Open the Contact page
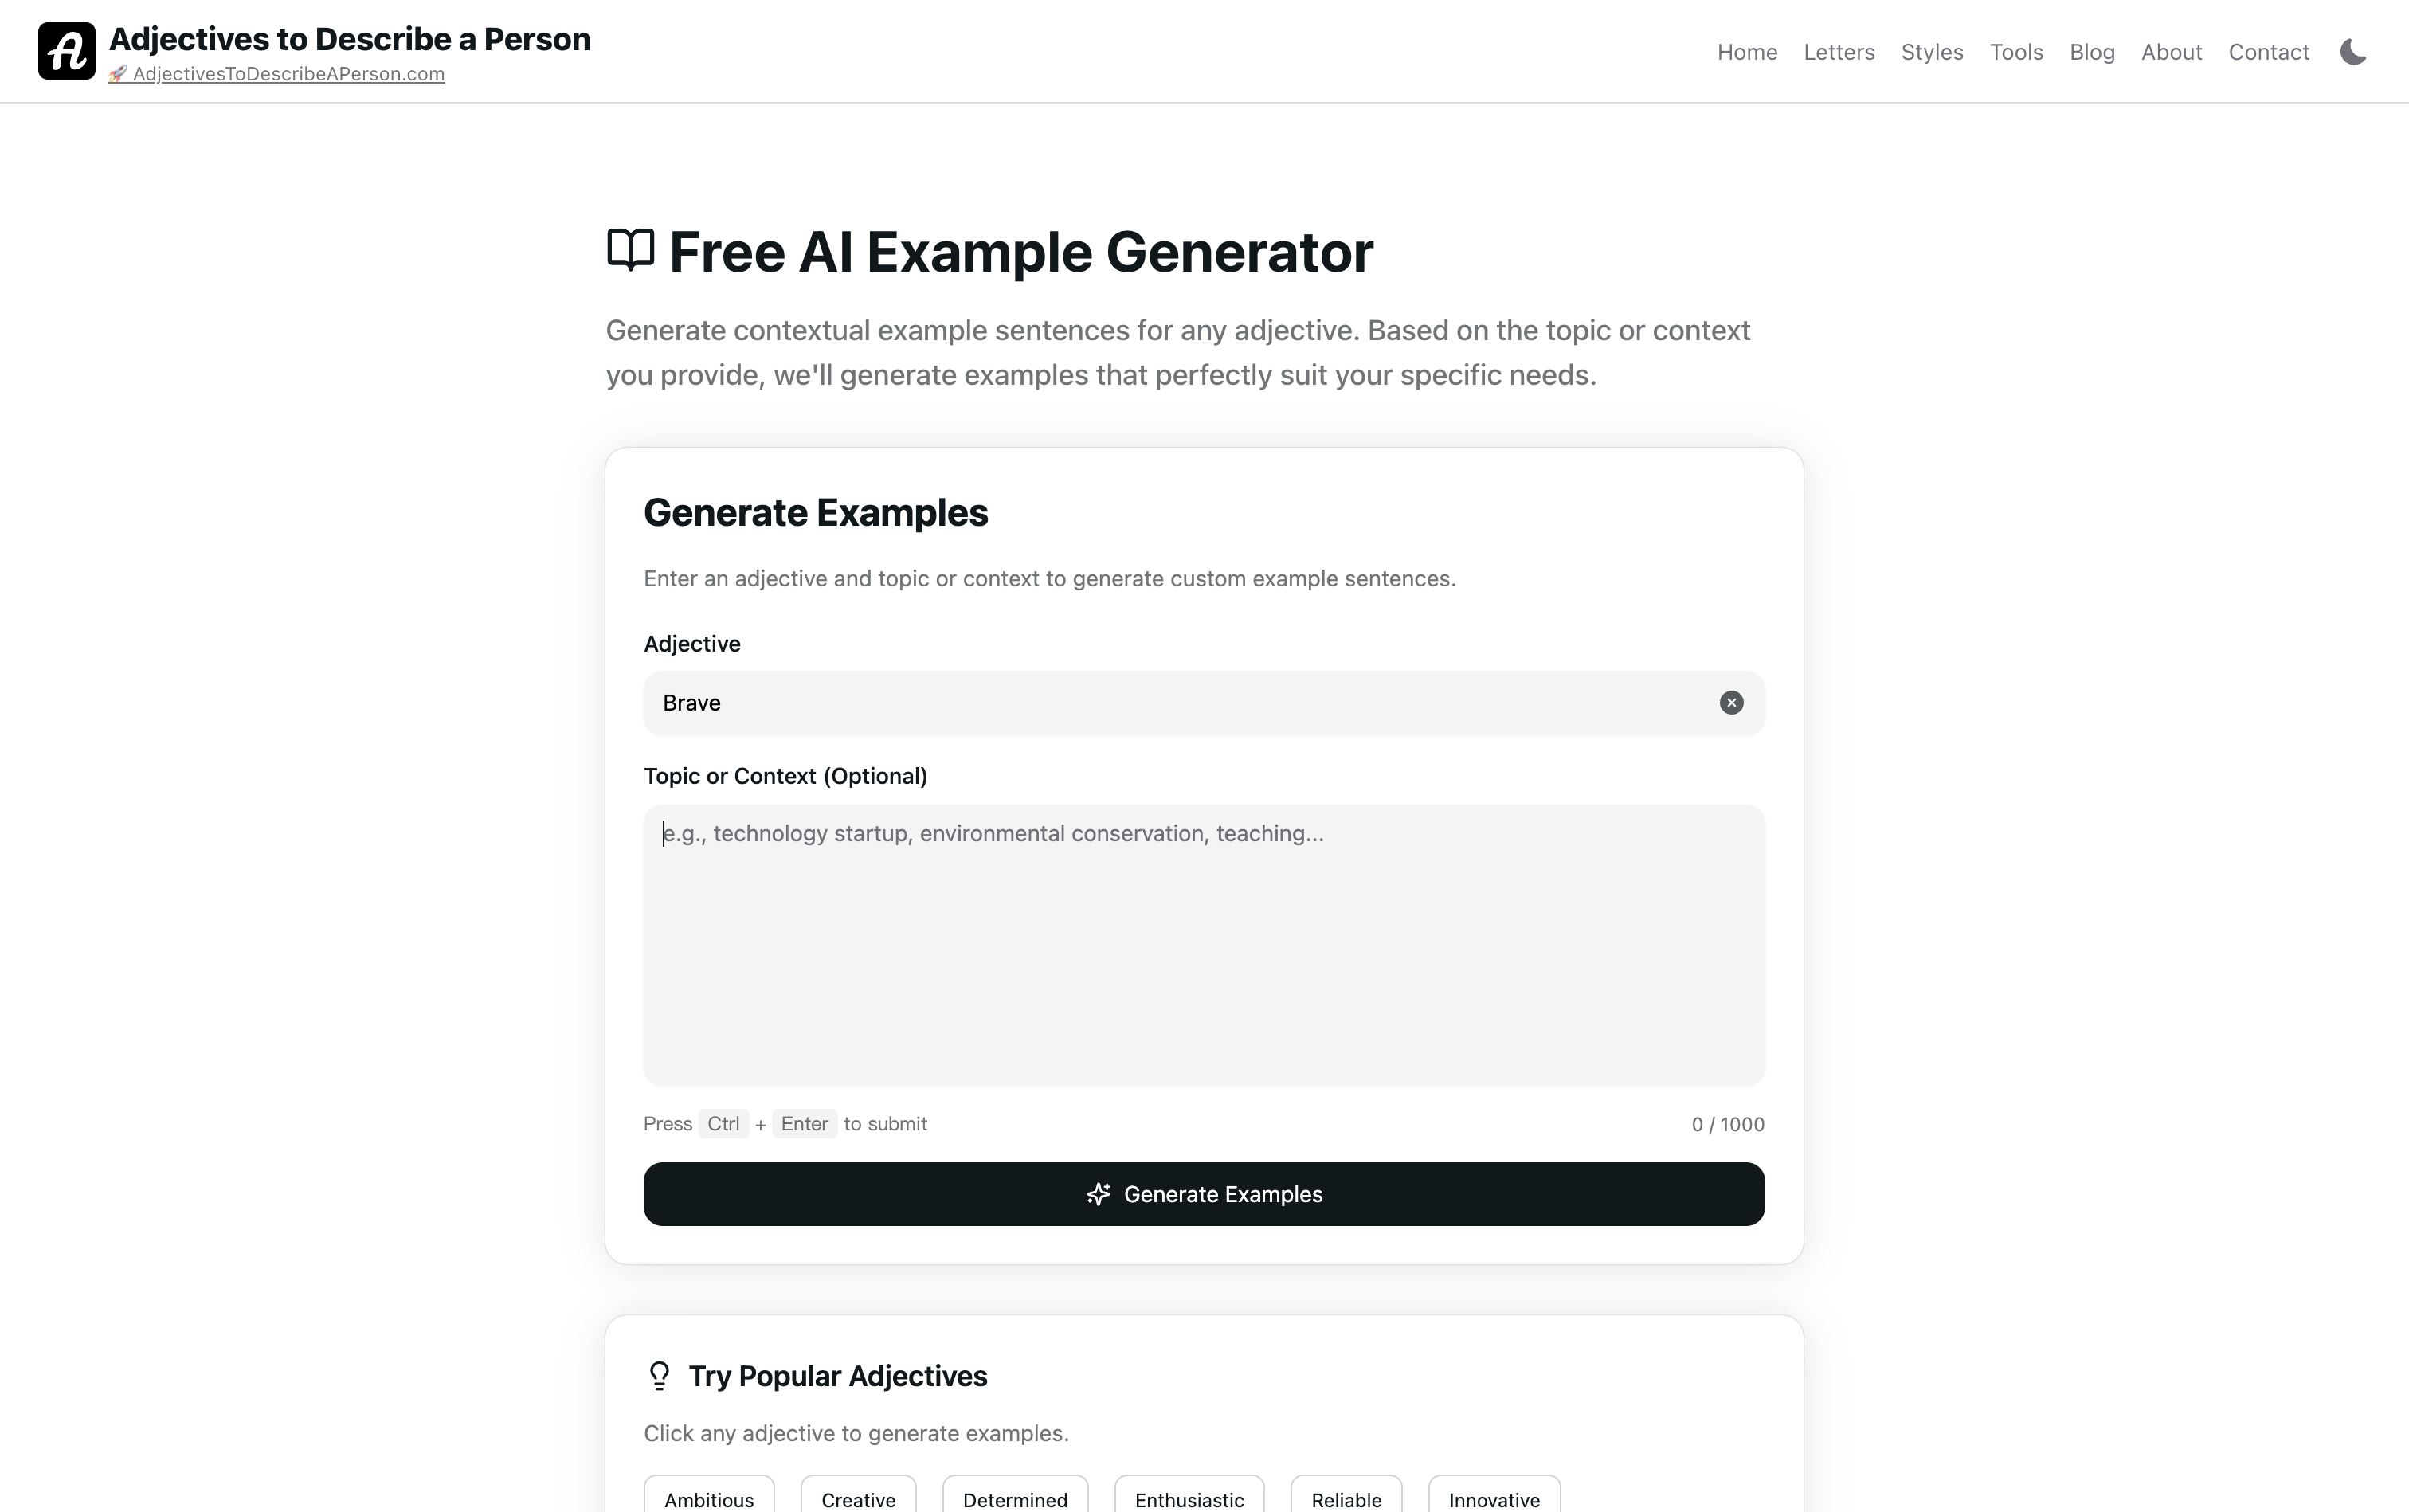 (x=2268, y=52)
